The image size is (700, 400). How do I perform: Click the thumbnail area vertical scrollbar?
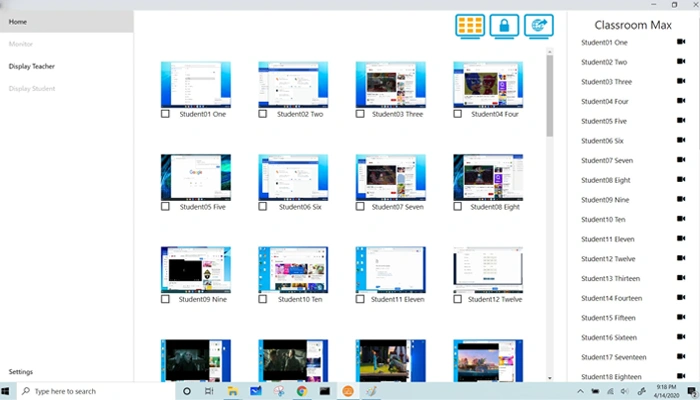point(549,95)
